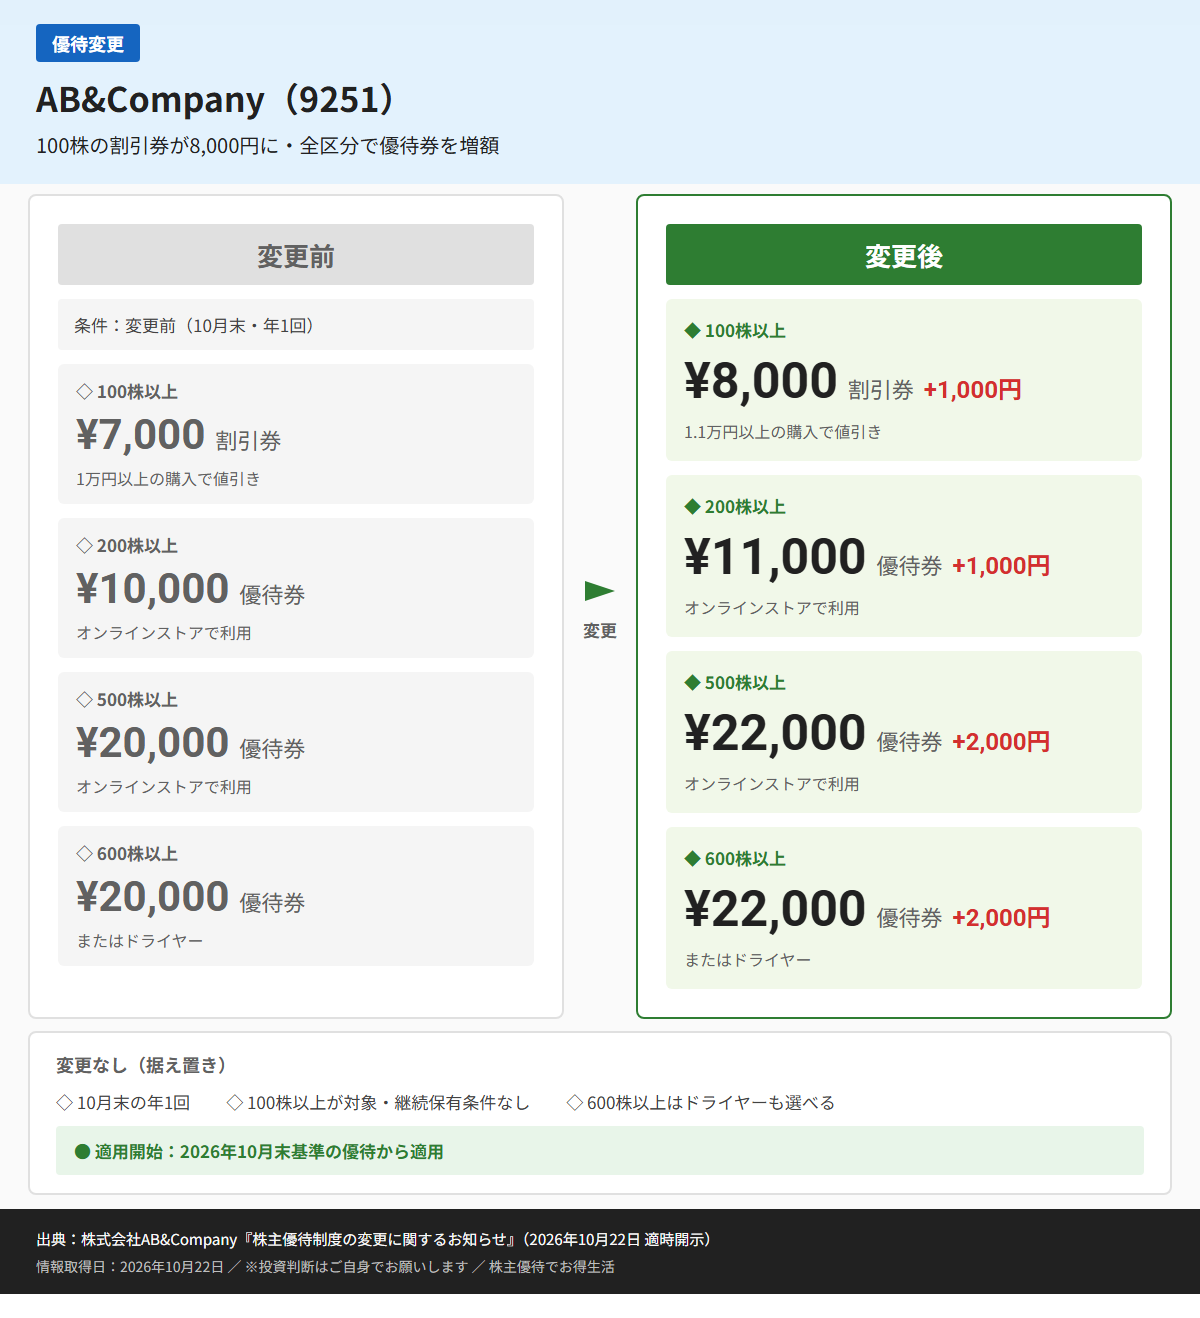Click the green diamond beside 200株以上 in 変更後
Screen dimensions: 1200x1318
692,507
